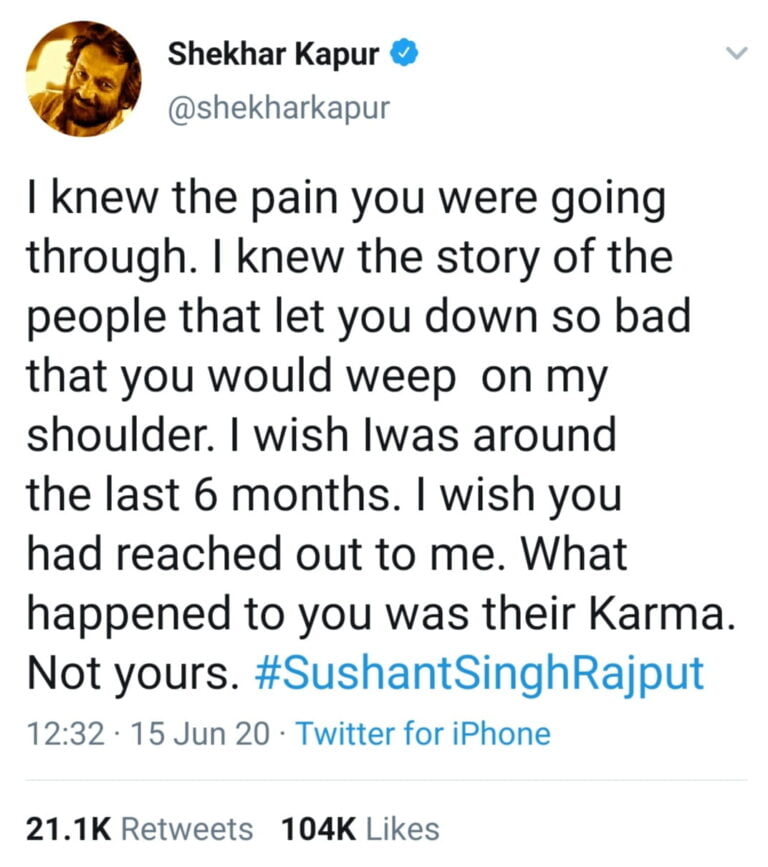Click the Likes label
Screen dimensions: 768x867
click(x=403, y=829)
